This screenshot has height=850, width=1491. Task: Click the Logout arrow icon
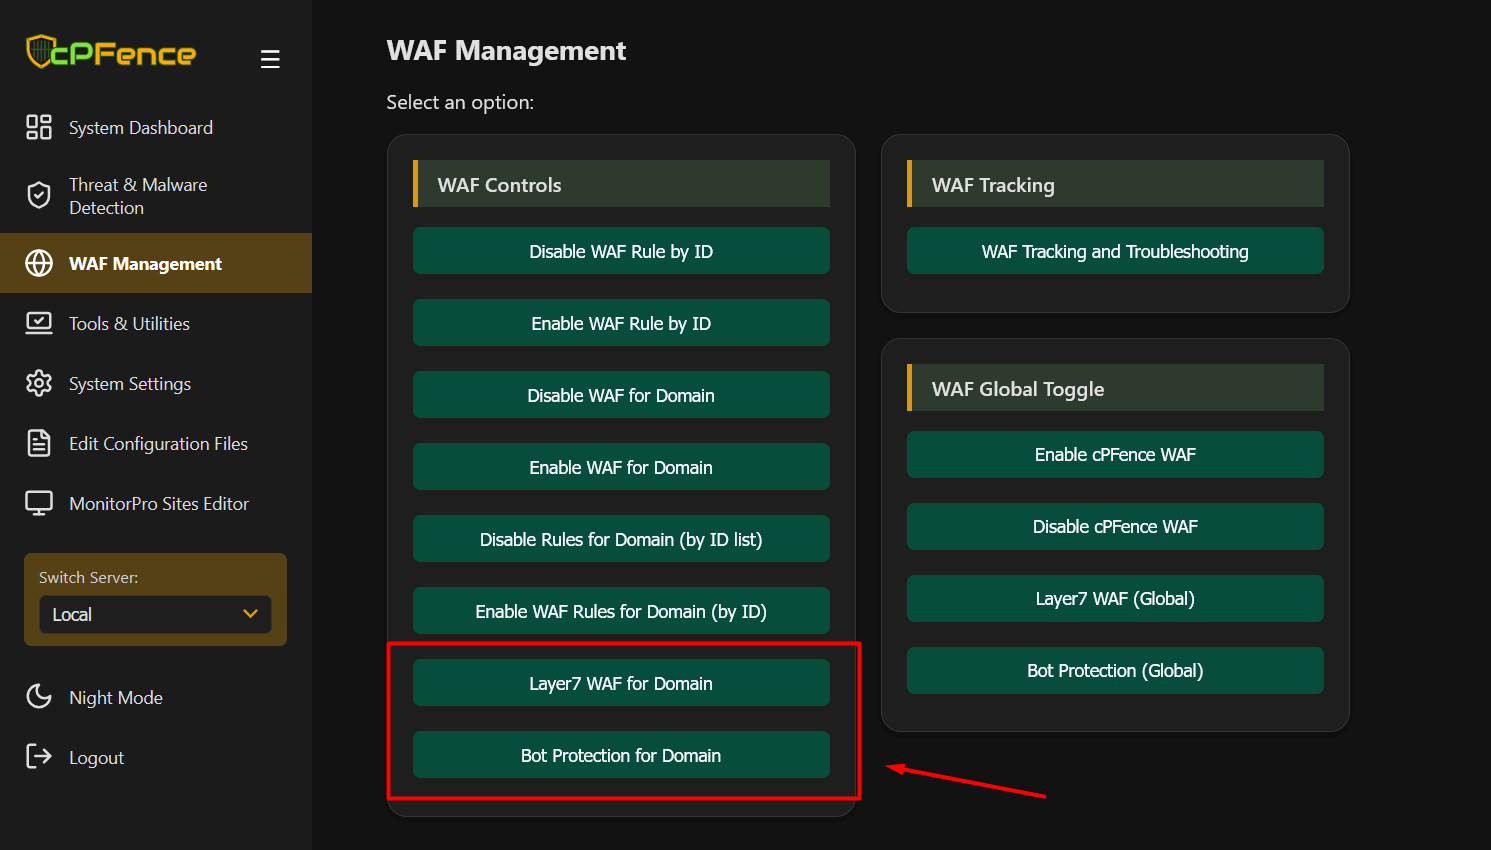coord(39,756)
